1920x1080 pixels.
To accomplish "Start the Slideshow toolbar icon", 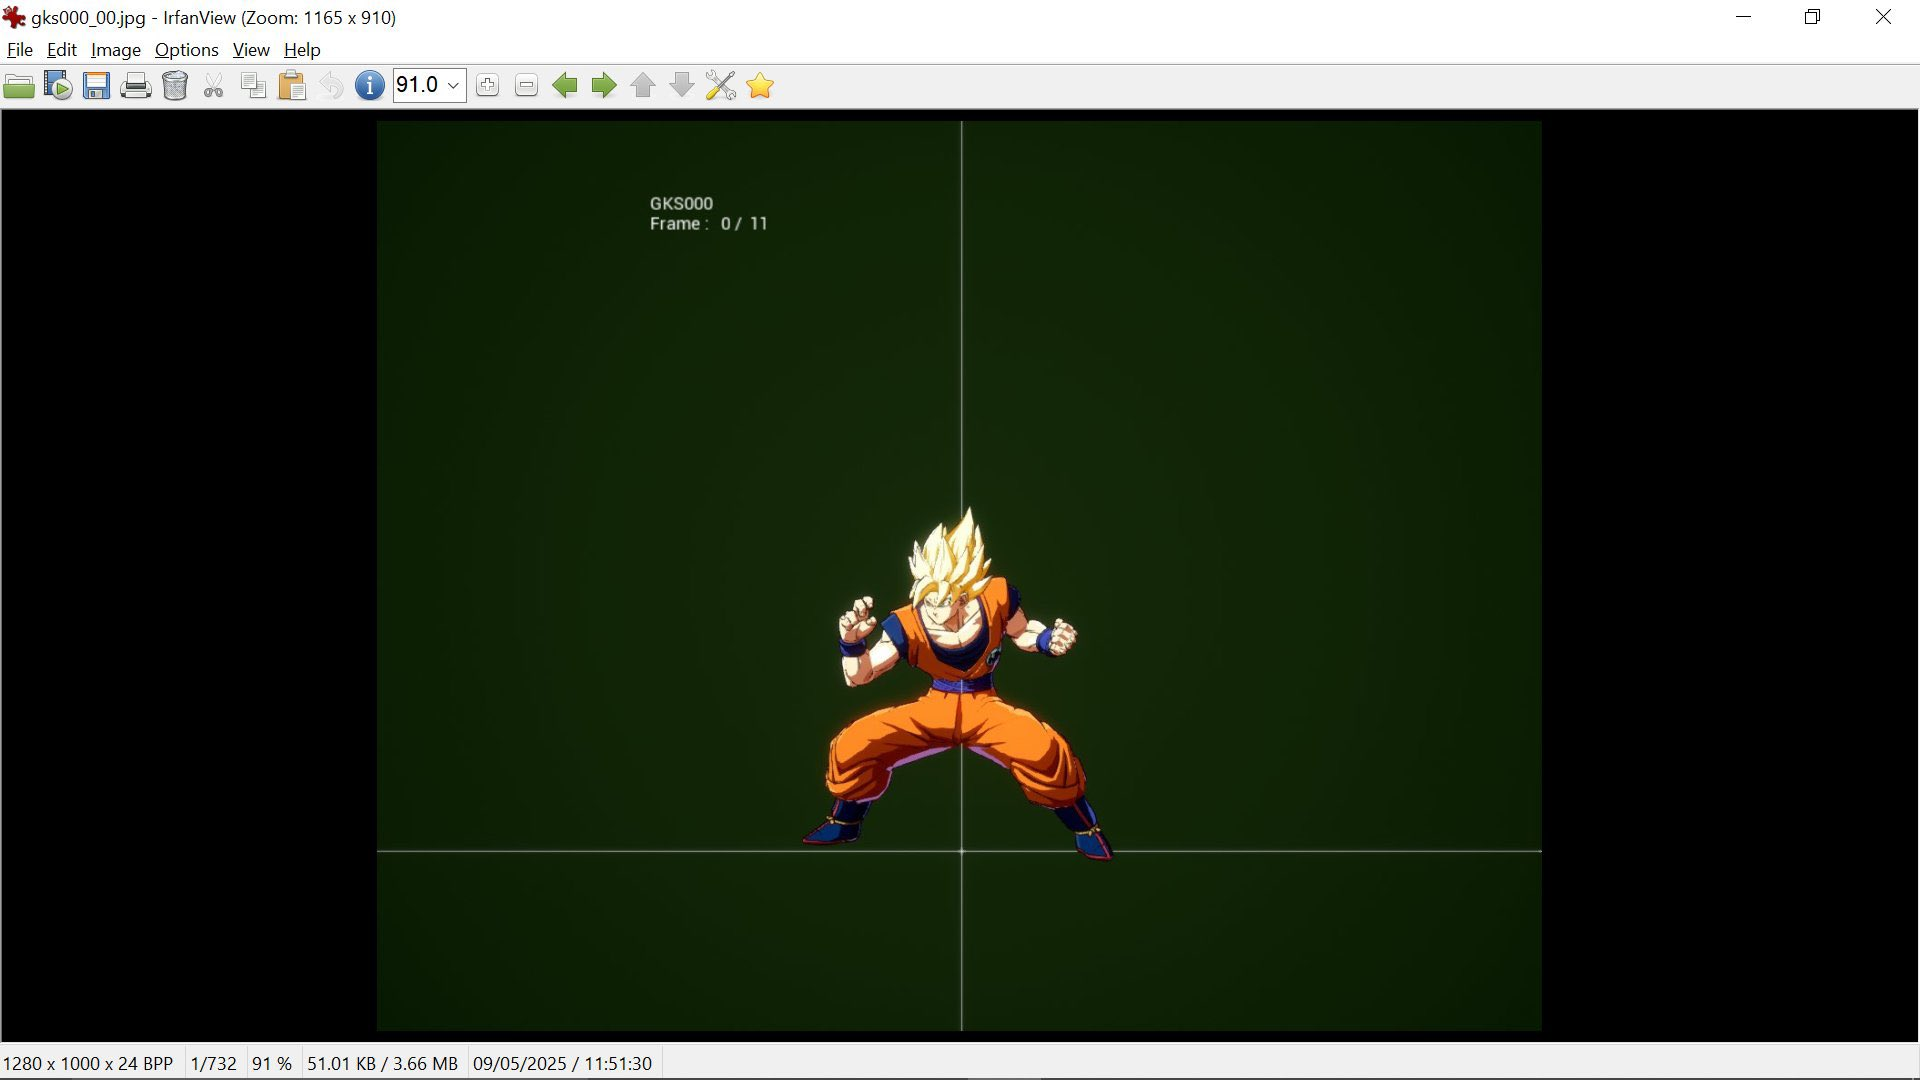I will click(58, 86).
